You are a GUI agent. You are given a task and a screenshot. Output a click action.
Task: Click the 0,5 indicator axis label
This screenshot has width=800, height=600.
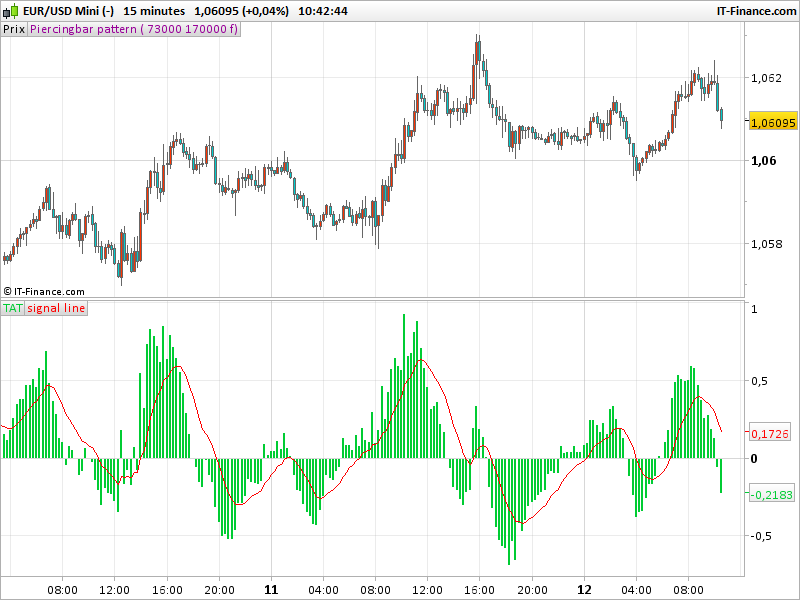tap(760, 381)
